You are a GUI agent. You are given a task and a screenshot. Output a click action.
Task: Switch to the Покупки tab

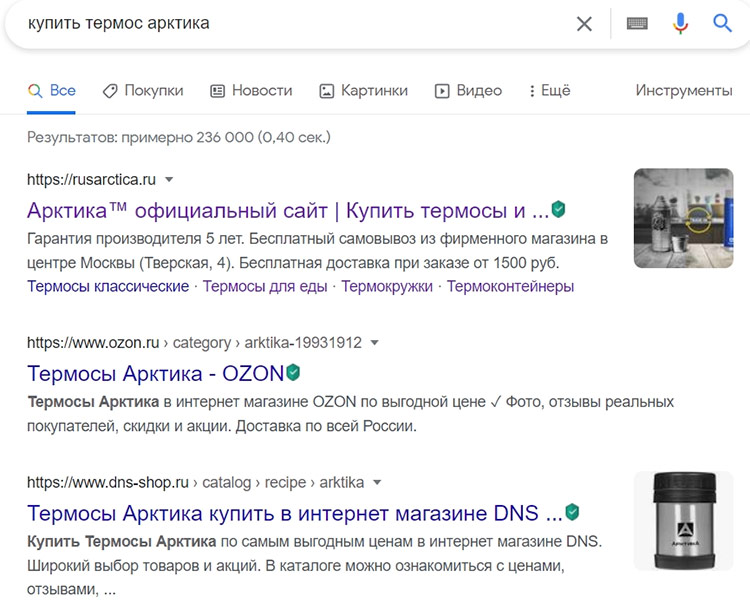[143, 90]
